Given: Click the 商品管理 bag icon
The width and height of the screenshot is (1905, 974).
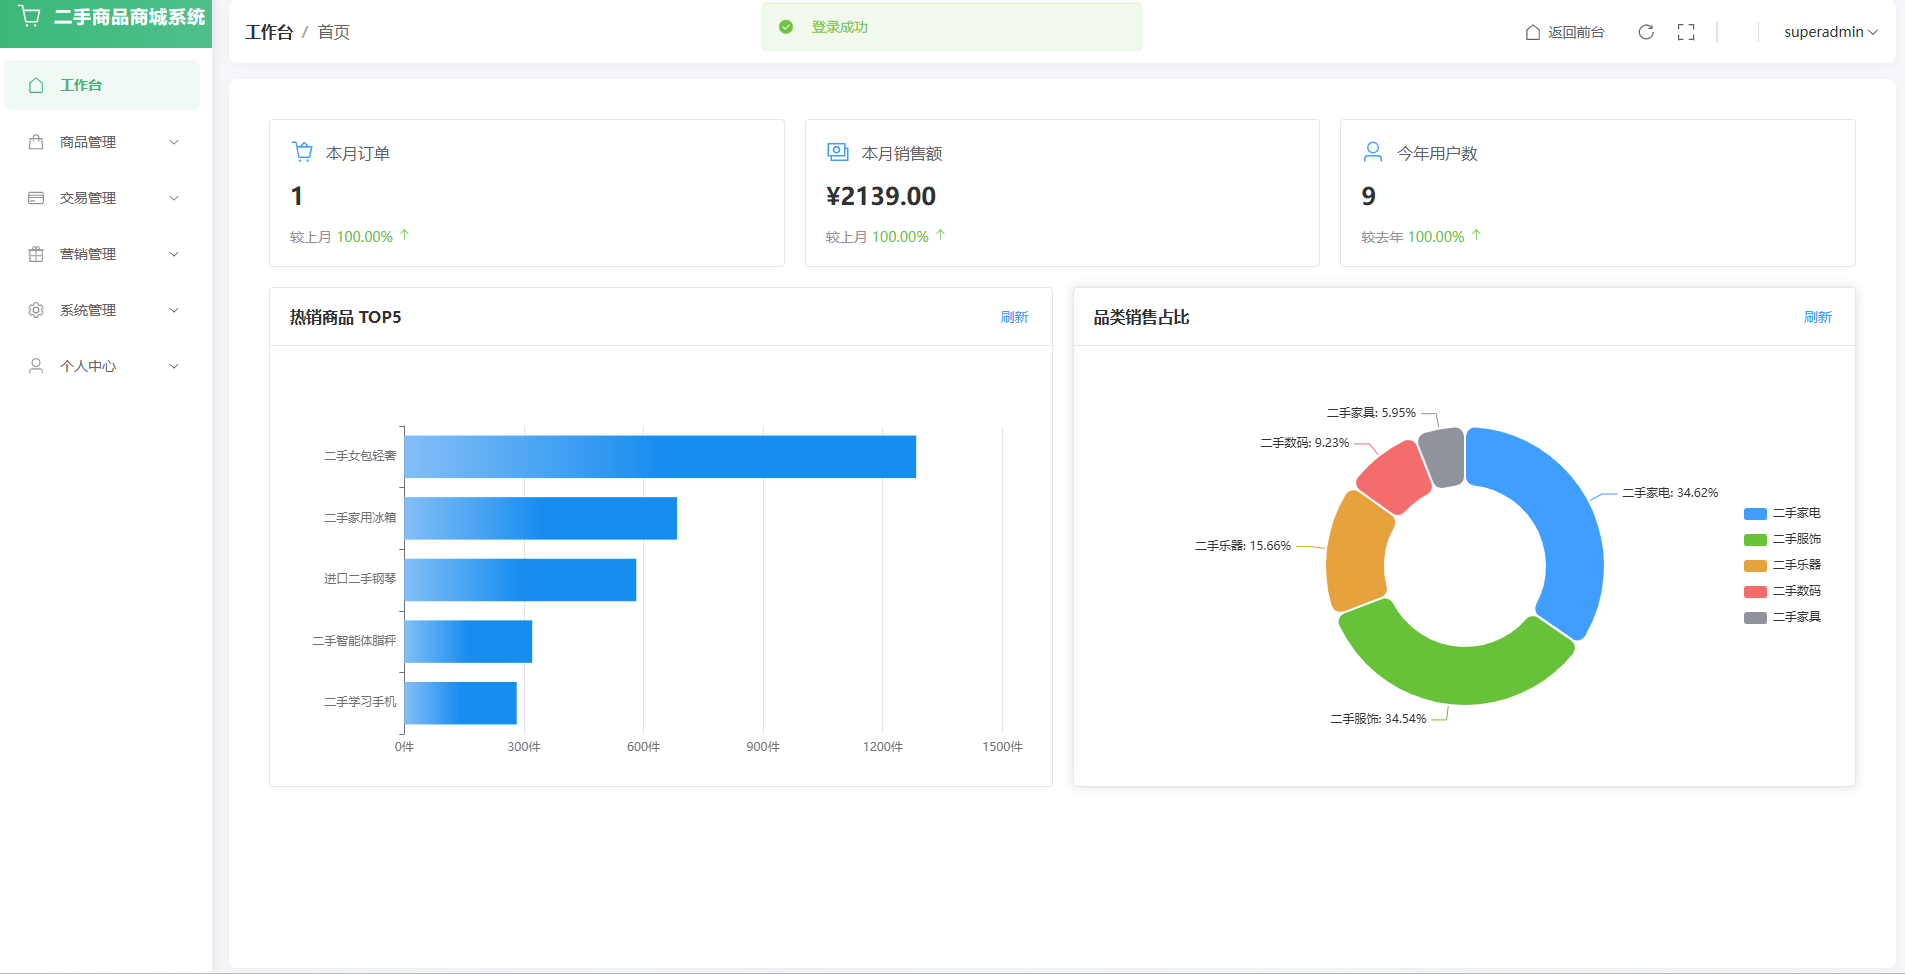Looking at the screenshot, I should pos(36,142).
